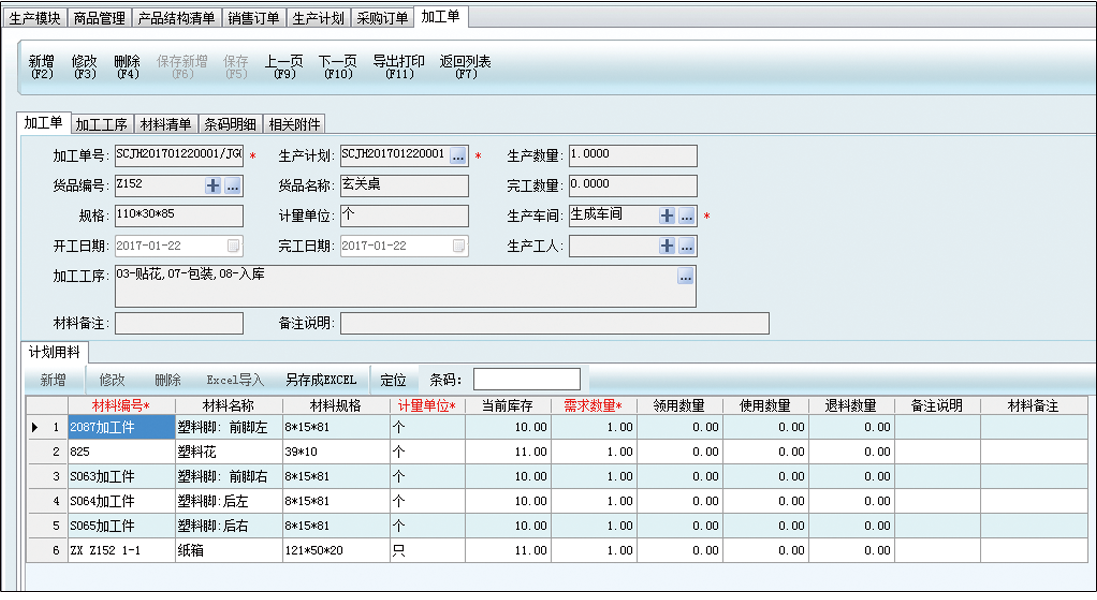Click 返回列表 (F7) button
This screenshot has height=600, width=1097.
coord(466,67)
